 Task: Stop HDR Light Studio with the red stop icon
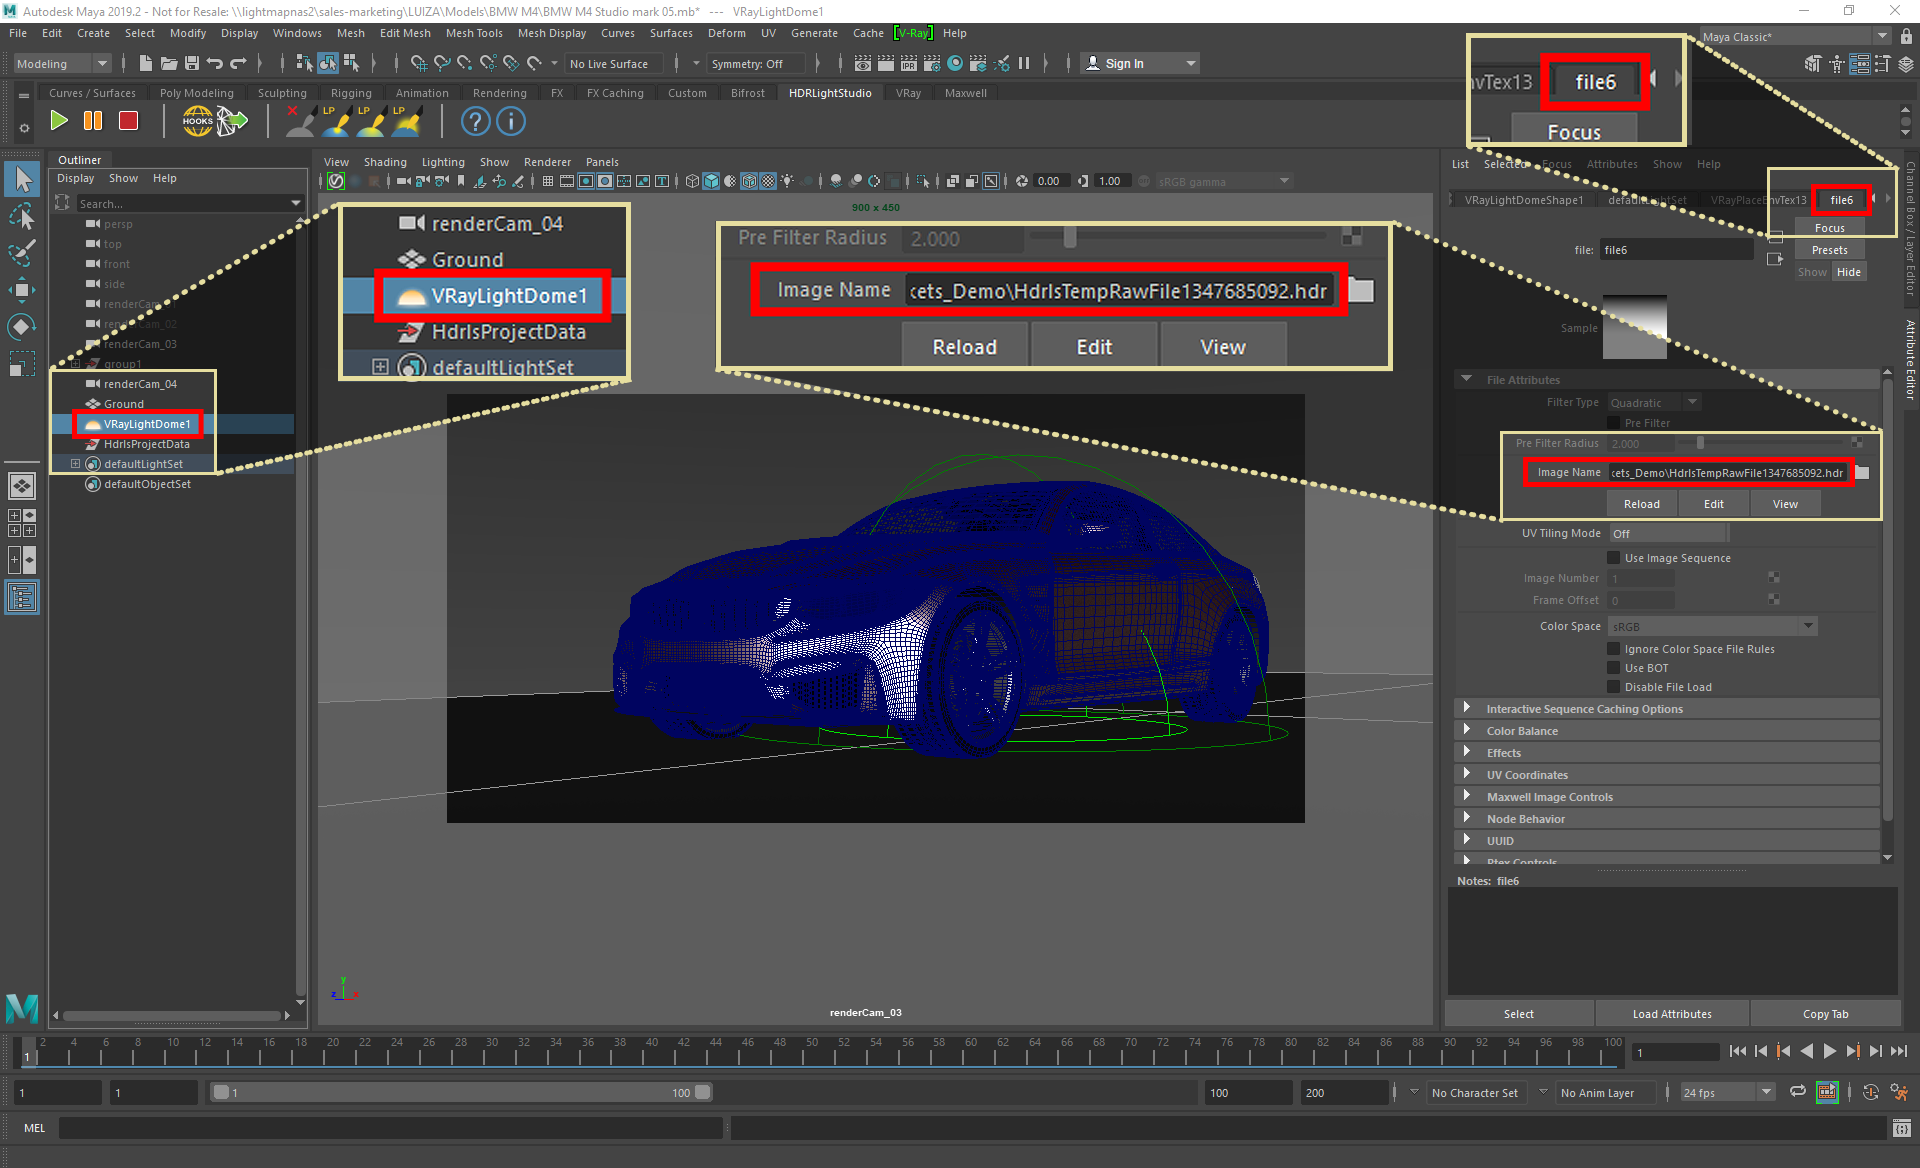coord(128,121)
